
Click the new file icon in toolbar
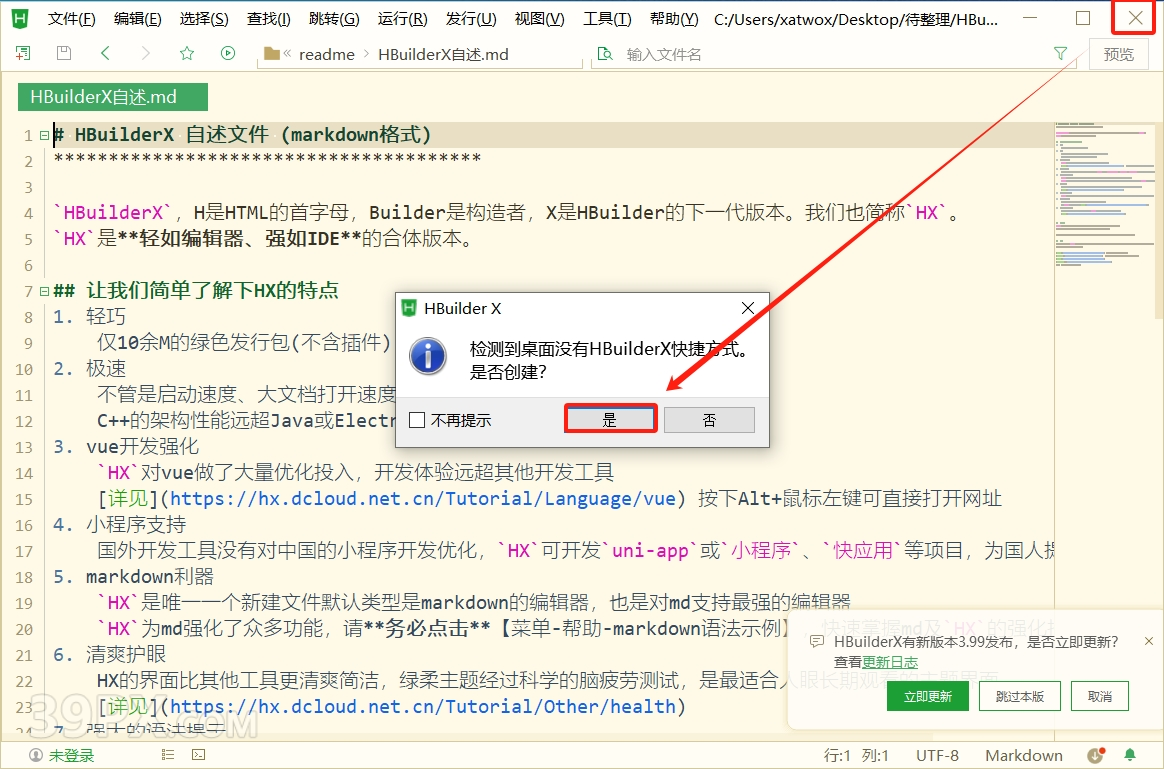[x=23, y=53]
